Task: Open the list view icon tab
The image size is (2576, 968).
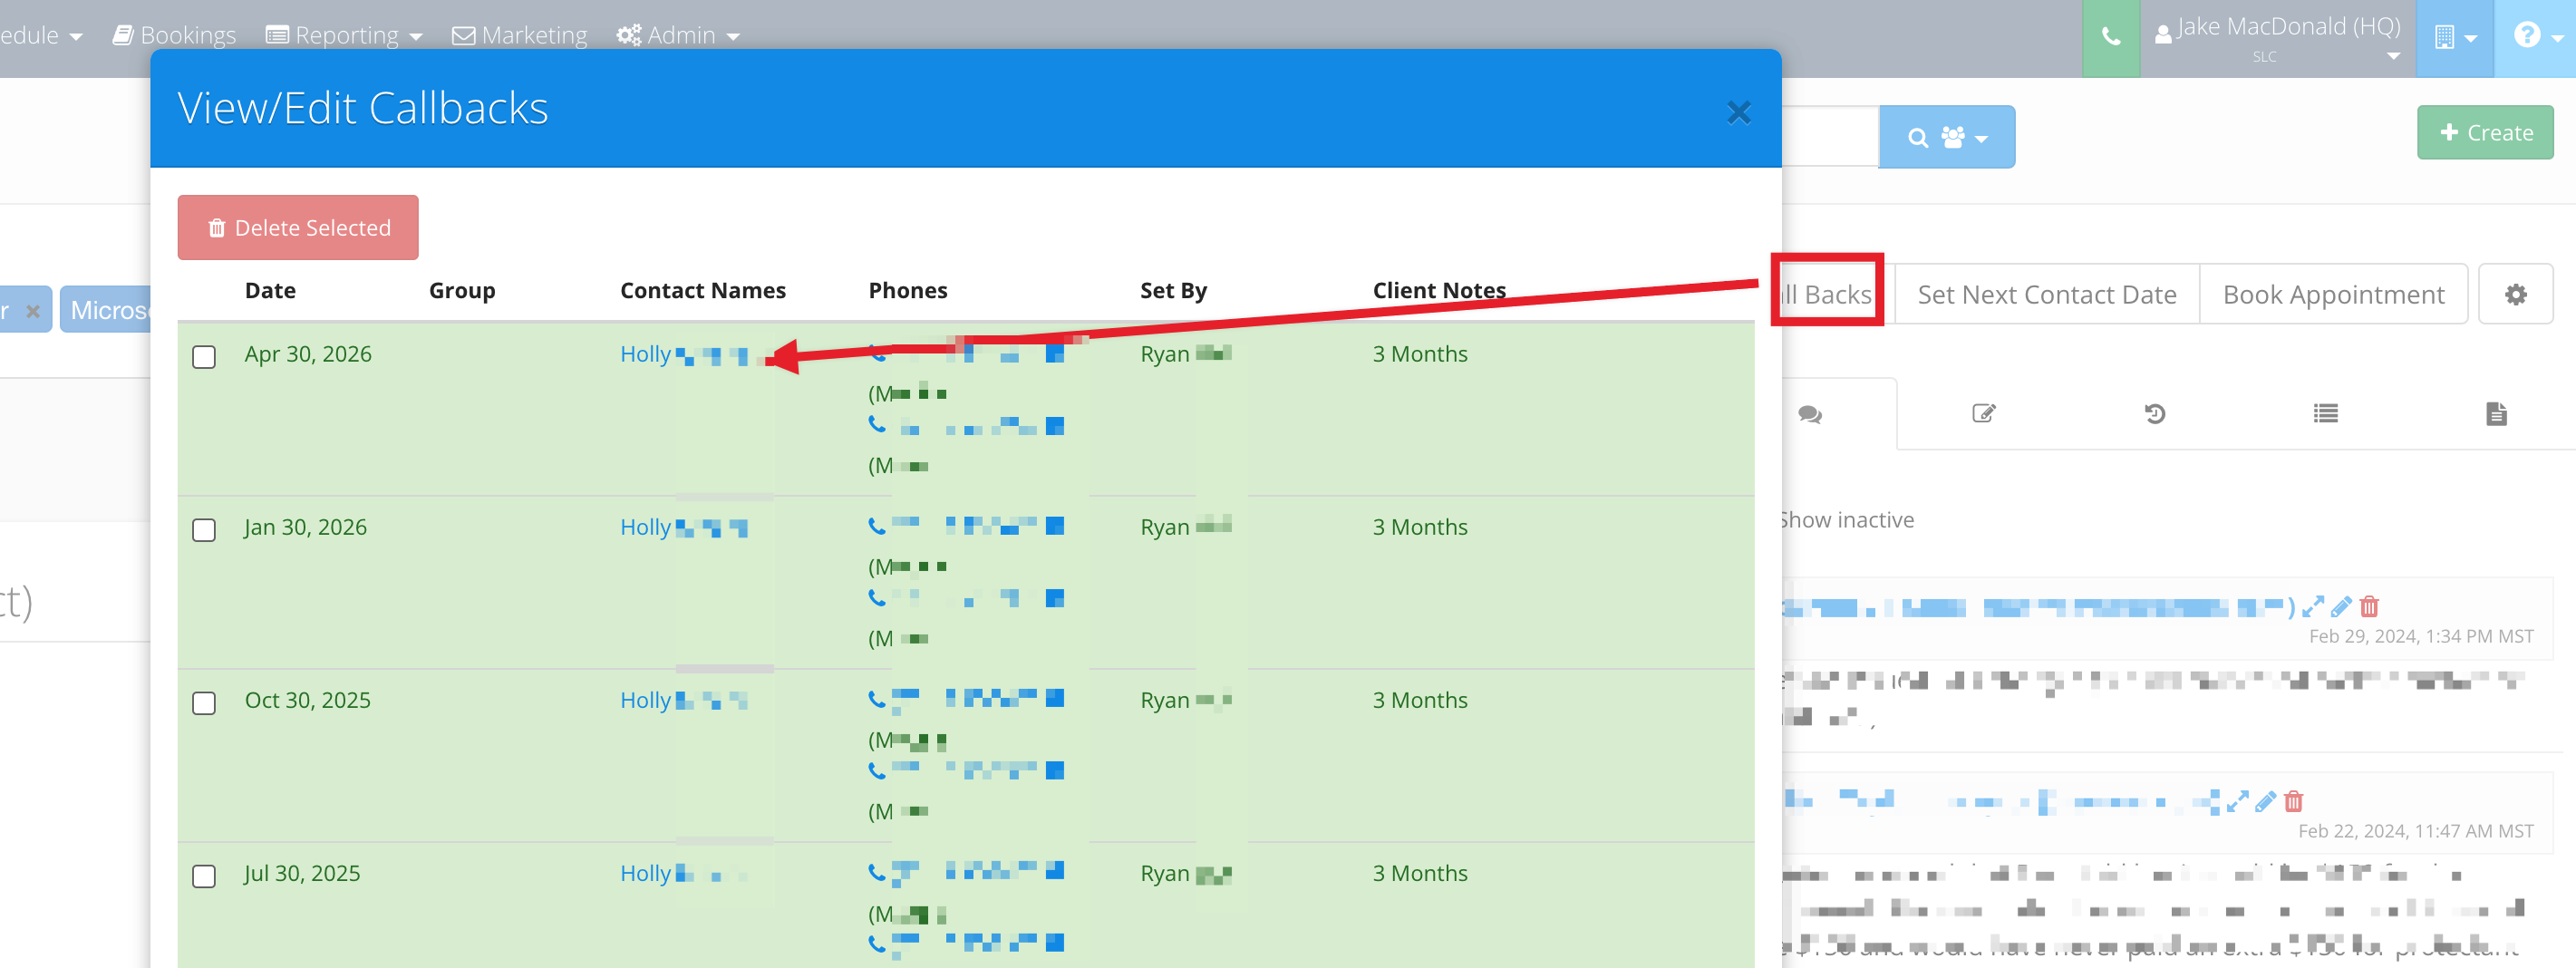Action: [2325, 414]
